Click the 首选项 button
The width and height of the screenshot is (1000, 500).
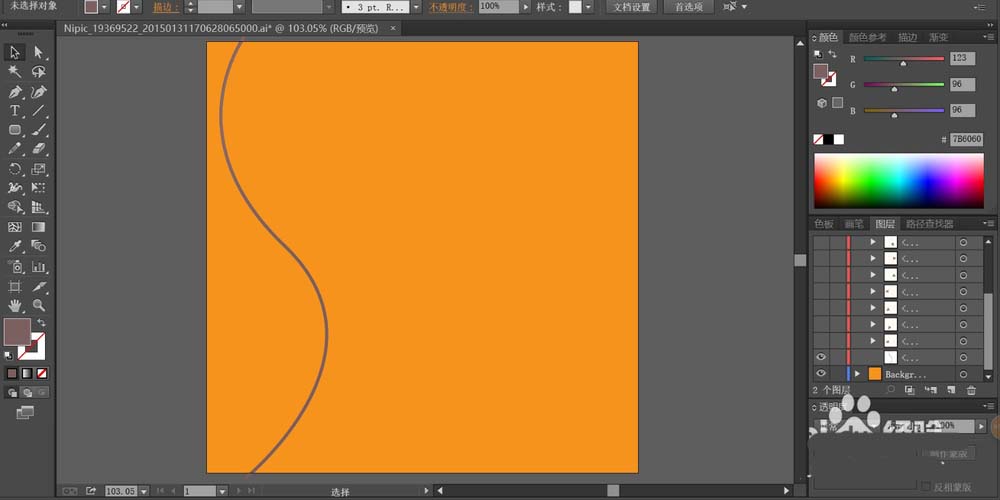(689, 7)
